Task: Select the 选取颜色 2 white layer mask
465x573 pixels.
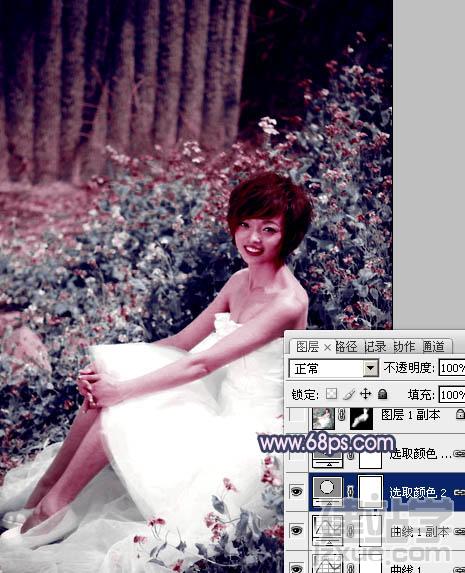Action: point(371,492)
